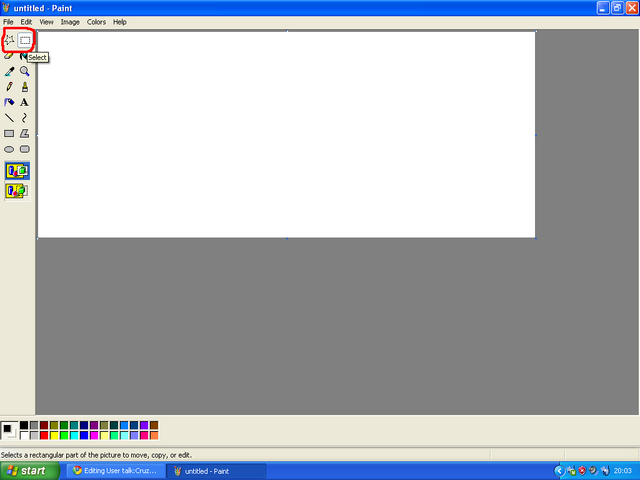Pick the black color swatch
This screenshot has height=480, width=640.
coord(24,426)
